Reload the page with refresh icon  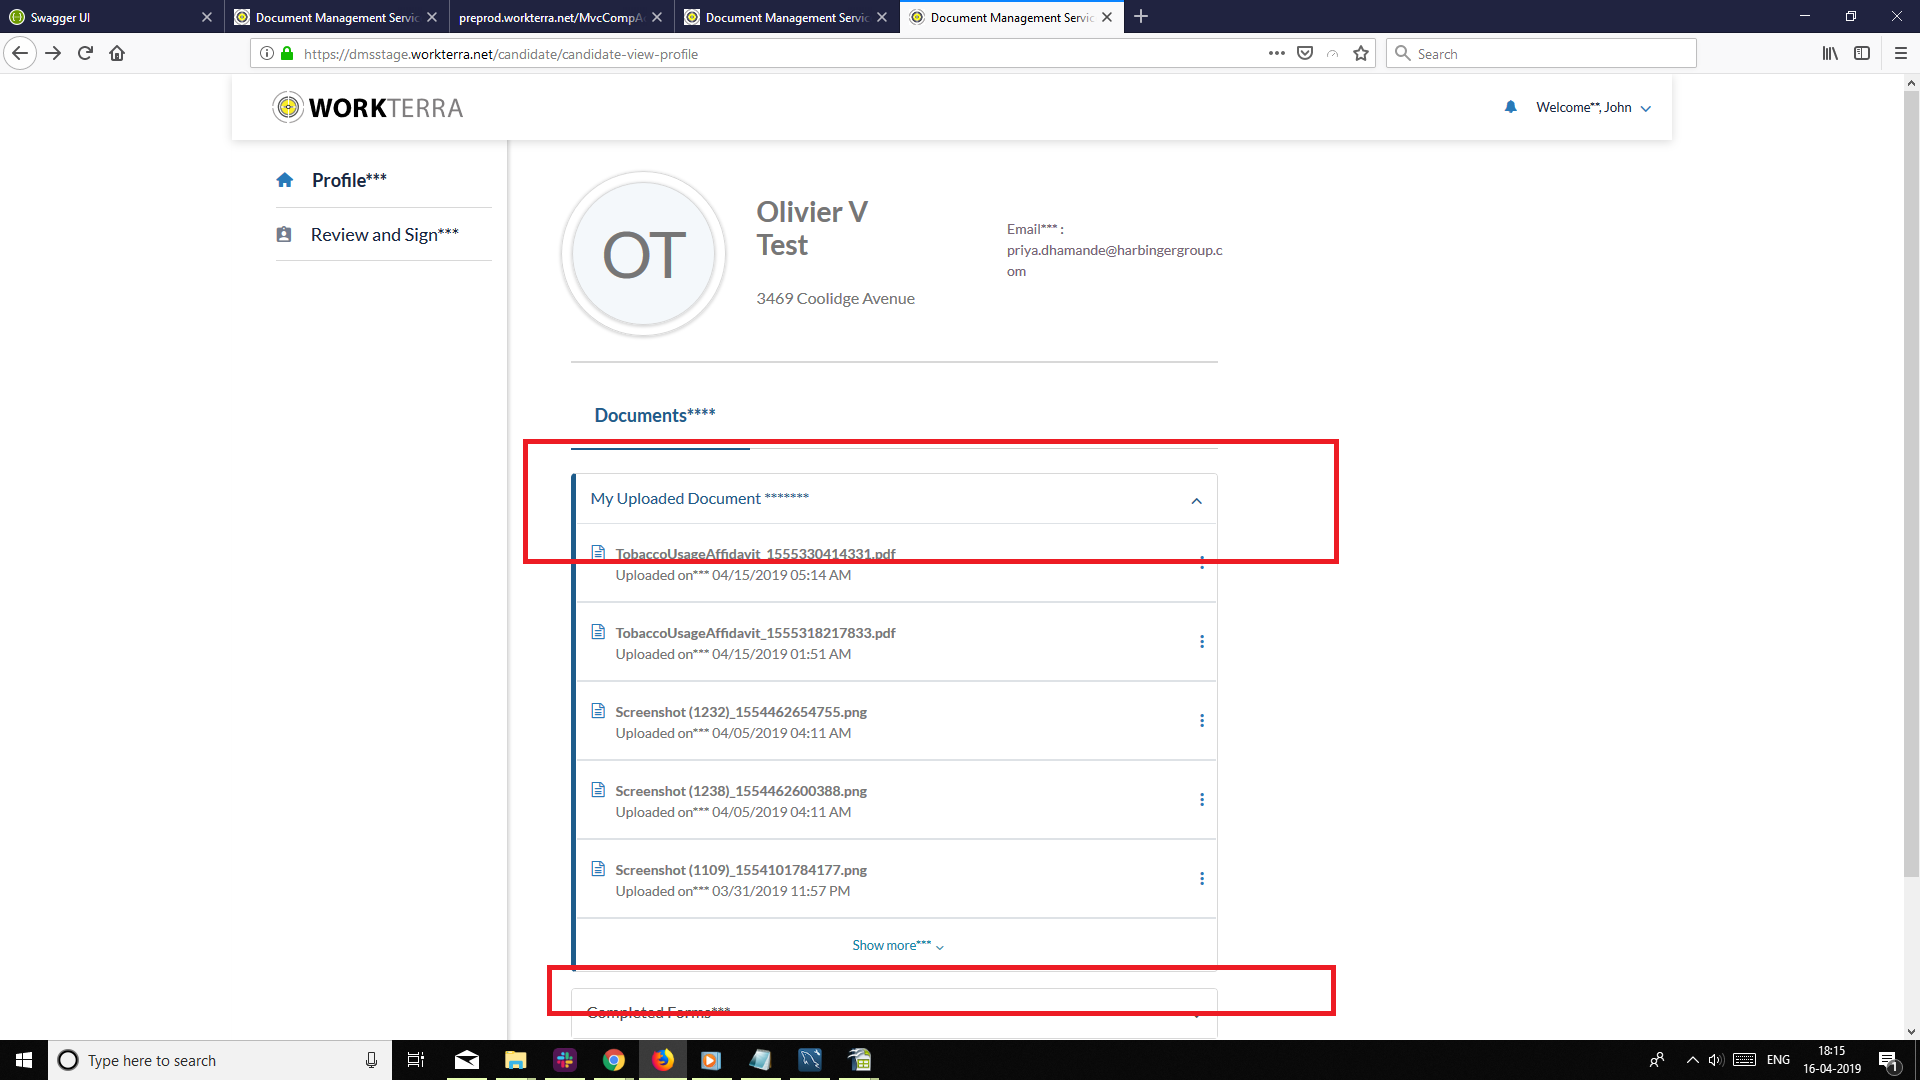click(85, 53)
